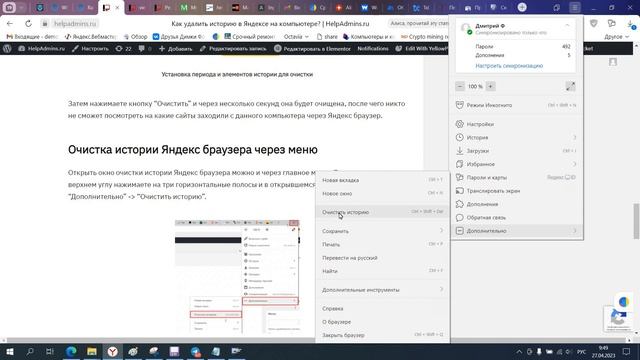640x360 pixels.
Task: Select Транслировать экран menu item
Action: pos(516,191)
